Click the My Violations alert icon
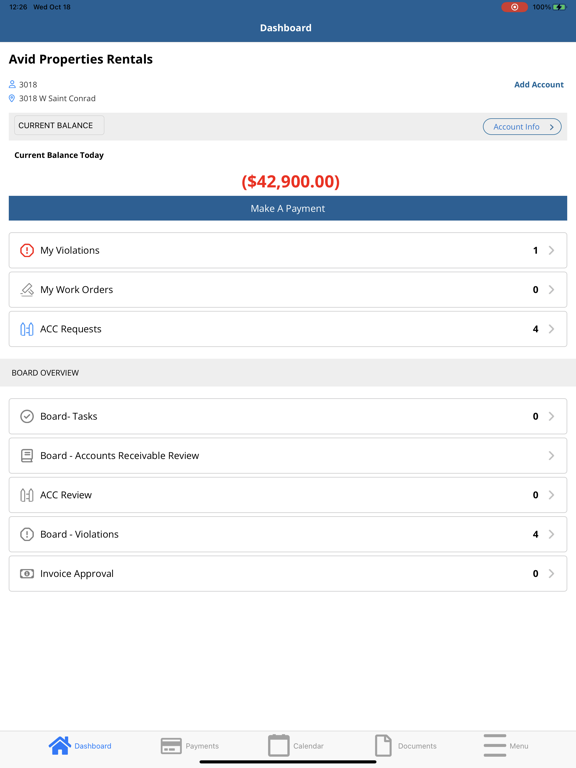 click(x=27, y=250)
